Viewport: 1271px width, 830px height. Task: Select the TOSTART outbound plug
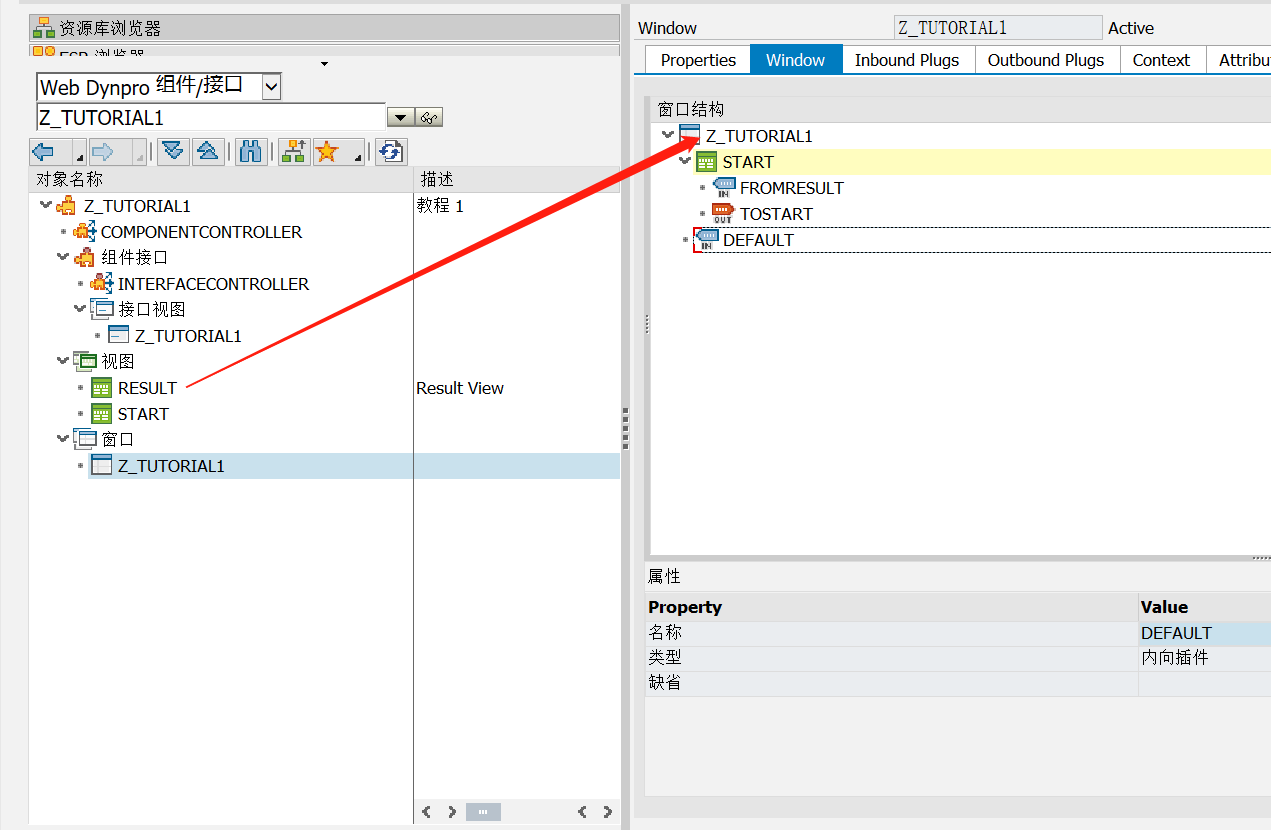tap(775, 214)
